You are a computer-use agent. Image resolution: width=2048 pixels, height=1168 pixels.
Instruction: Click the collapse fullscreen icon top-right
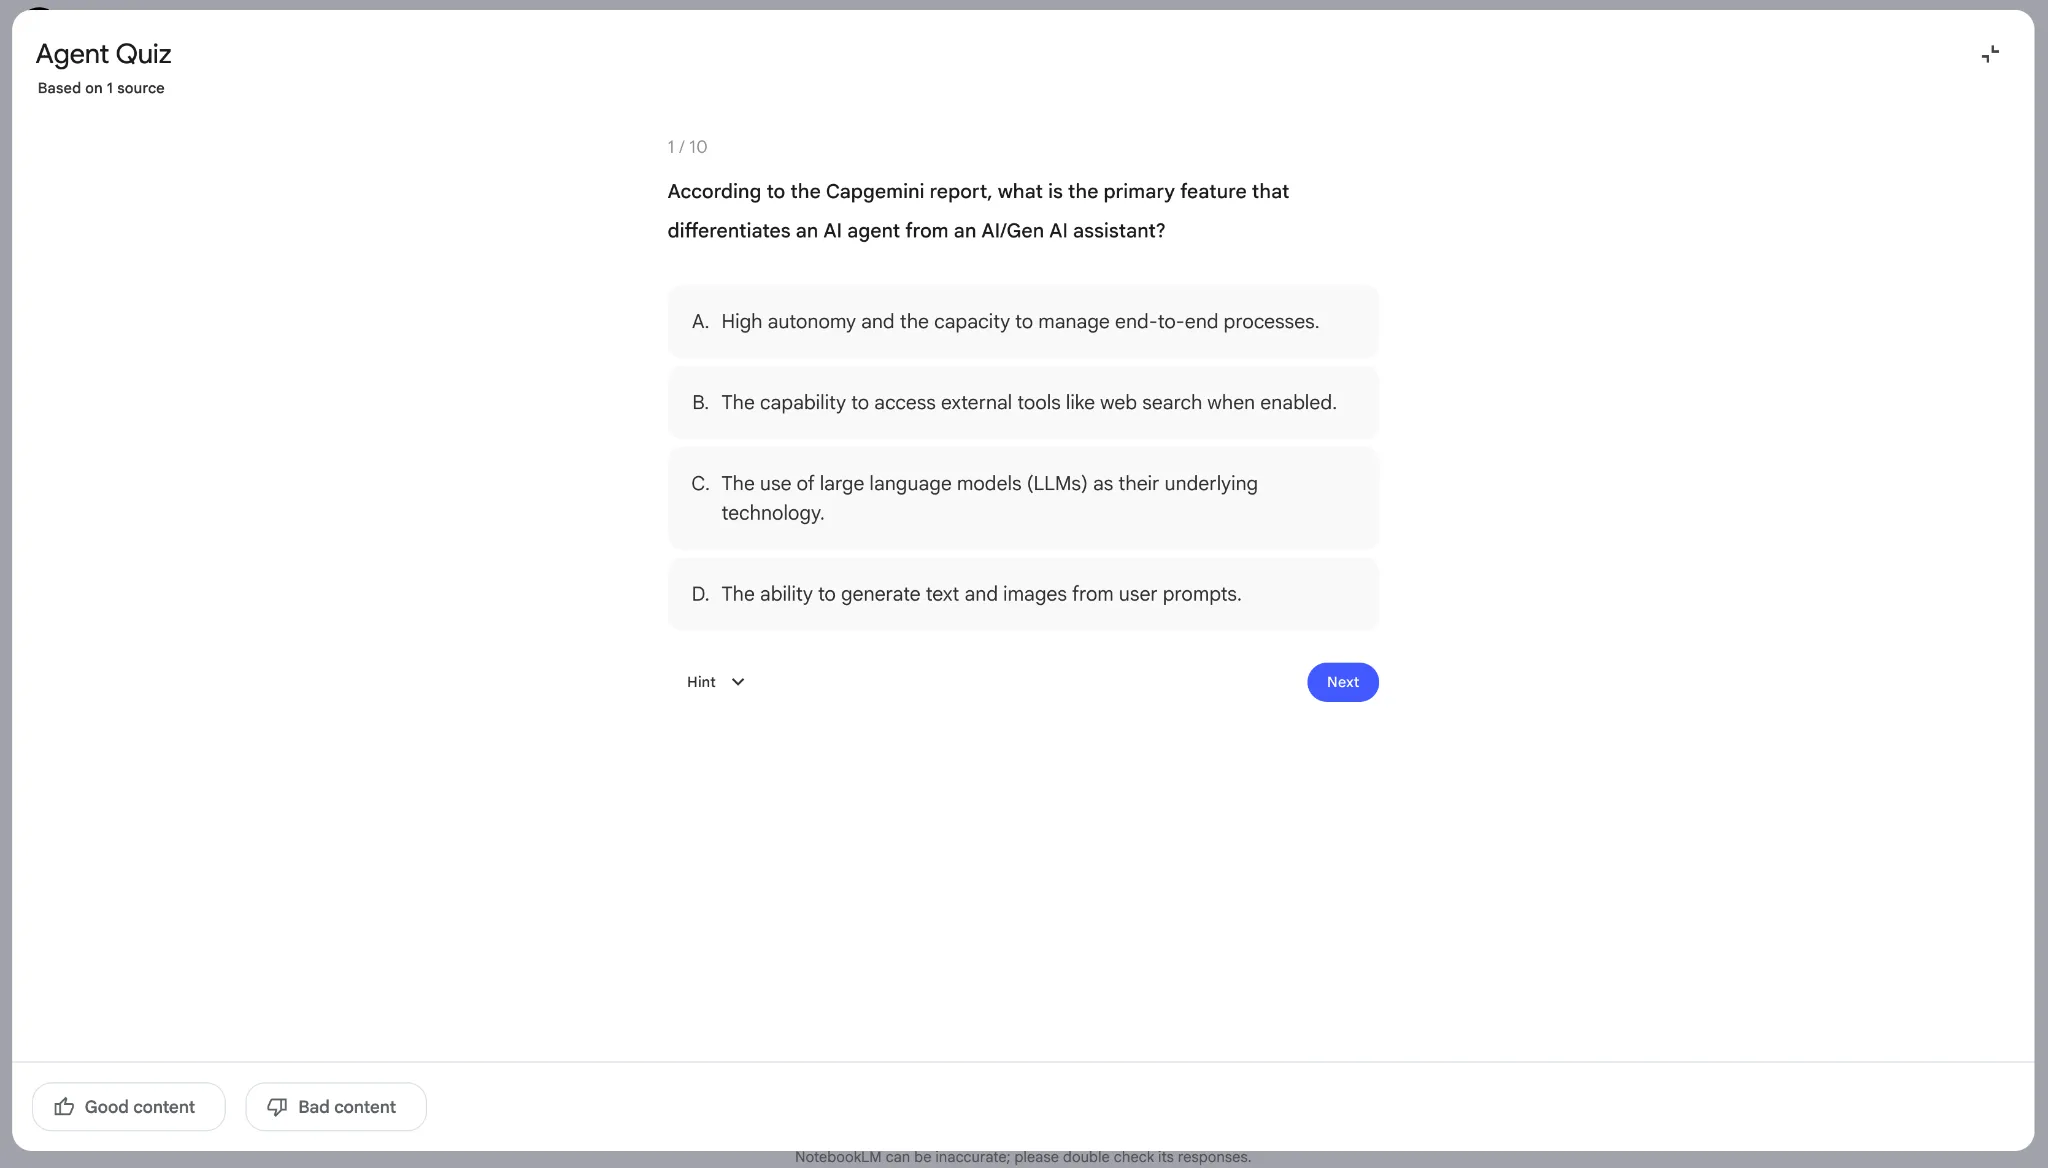point(1990,54)
